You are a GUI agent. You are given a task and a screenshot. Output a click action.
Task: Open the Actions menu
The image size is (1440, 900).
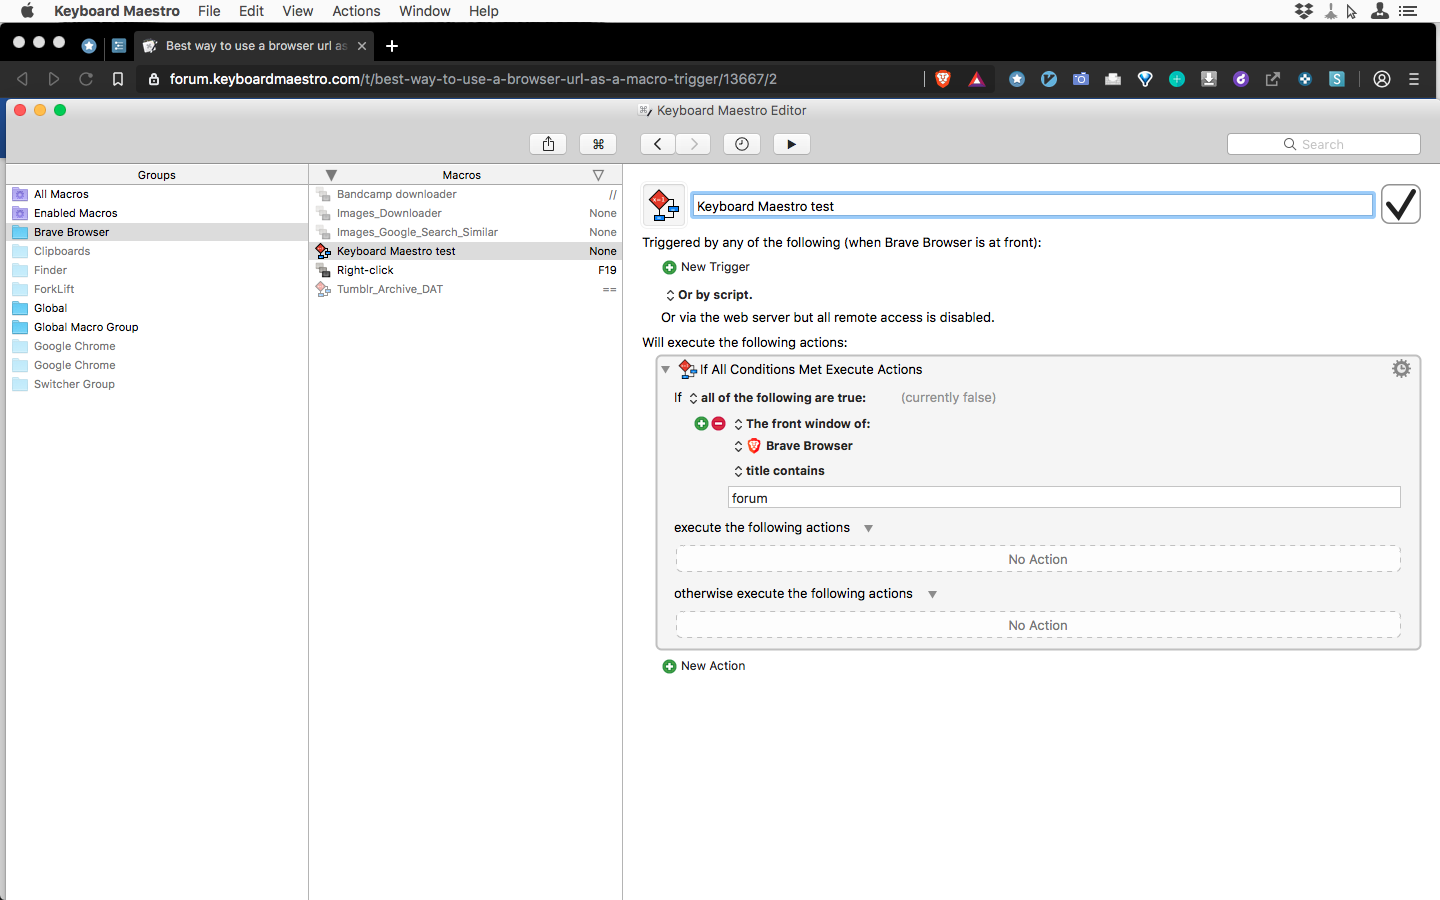pyautogui.click(x=356, y=11)
